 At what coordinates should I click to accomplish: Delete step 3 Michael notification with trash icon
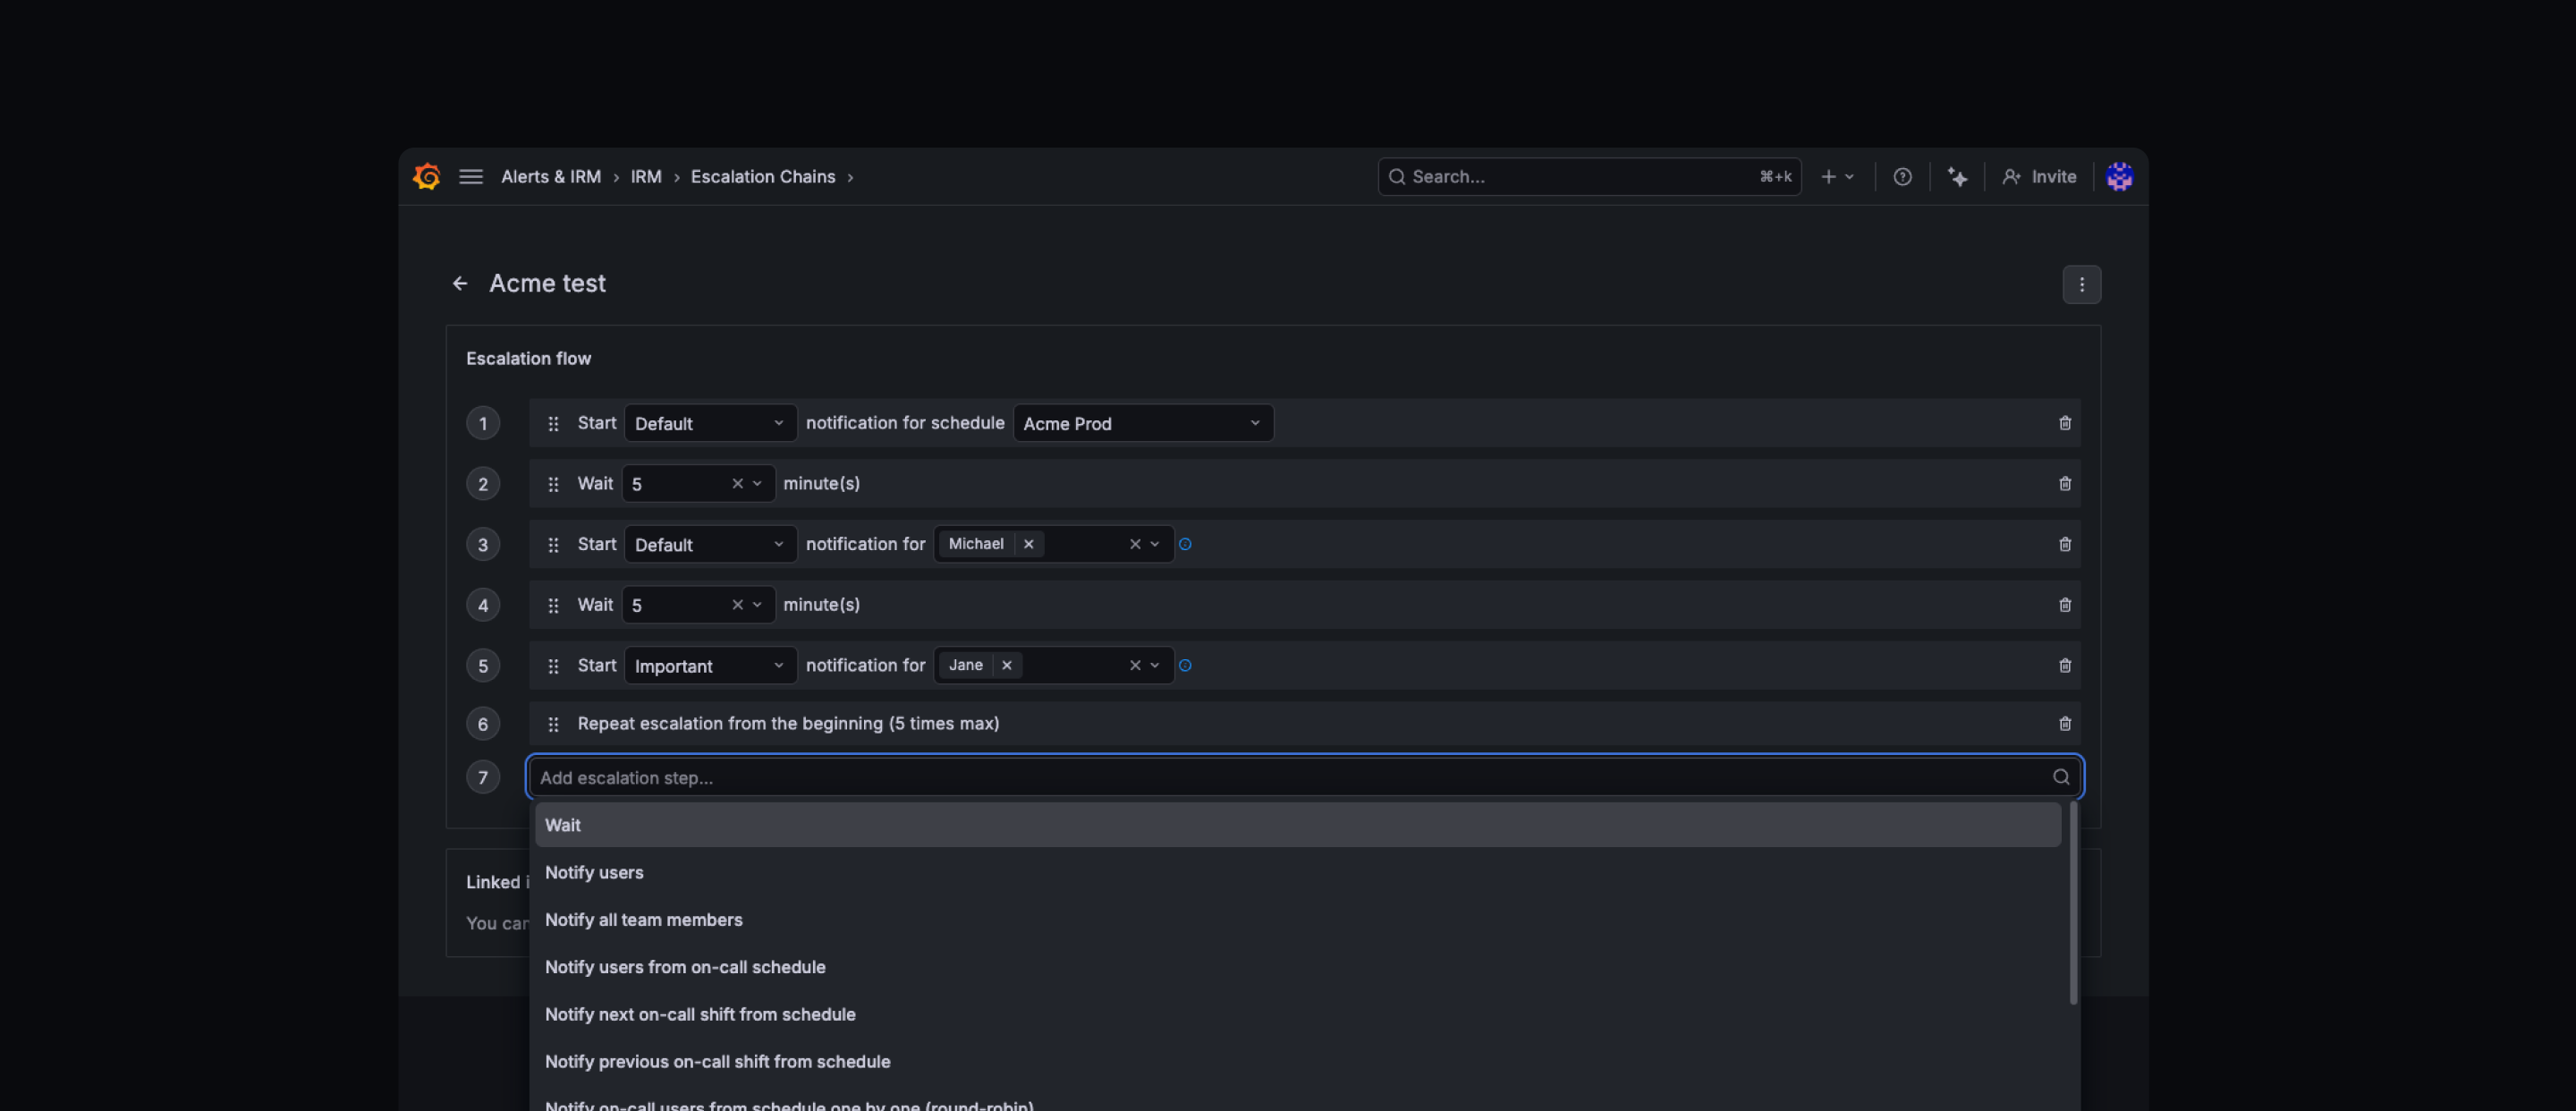2065,544
